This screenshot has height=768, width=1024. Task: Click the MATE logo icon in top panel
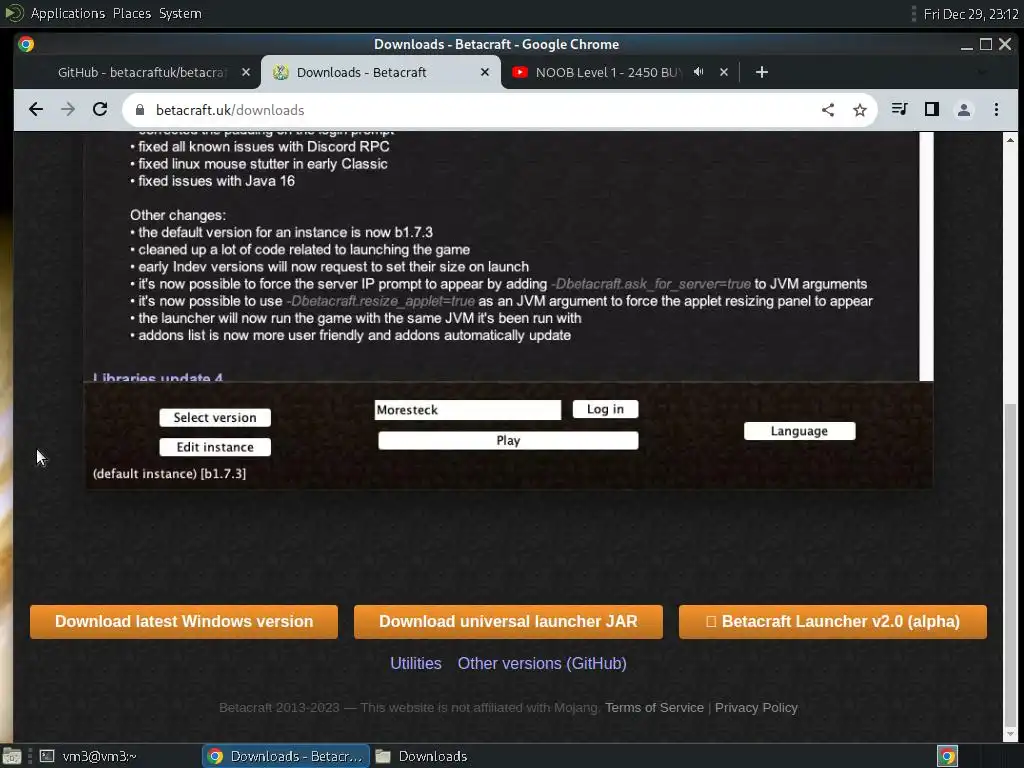14,13
